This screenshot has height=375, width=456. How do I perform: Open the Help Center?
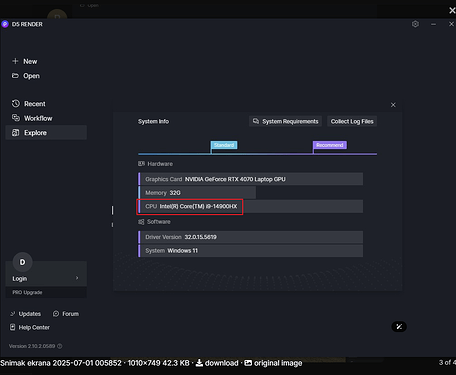(x=30, y=327)
